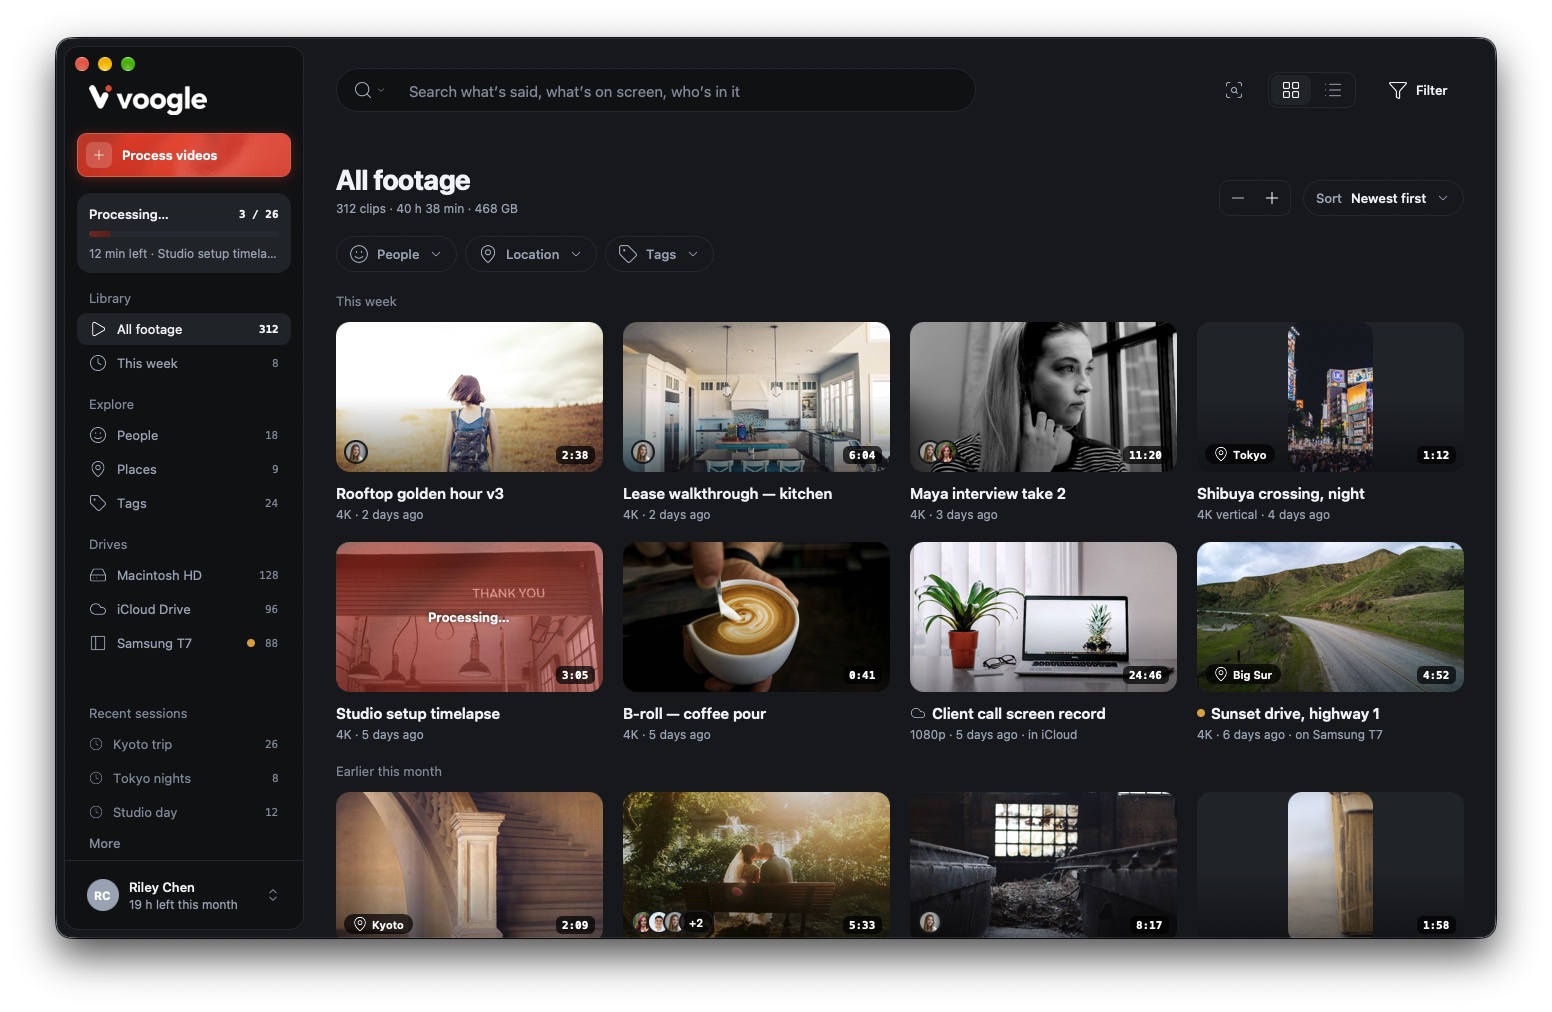Increase thumbnail size with plus
1552x1012 pixels.
pos(1272,198)
